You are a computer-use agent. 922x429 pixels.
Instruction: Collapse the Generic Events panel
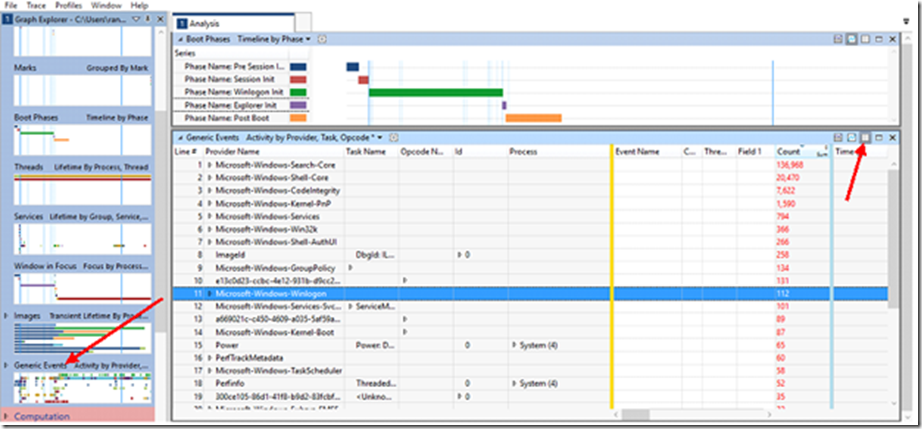(180, 138)
